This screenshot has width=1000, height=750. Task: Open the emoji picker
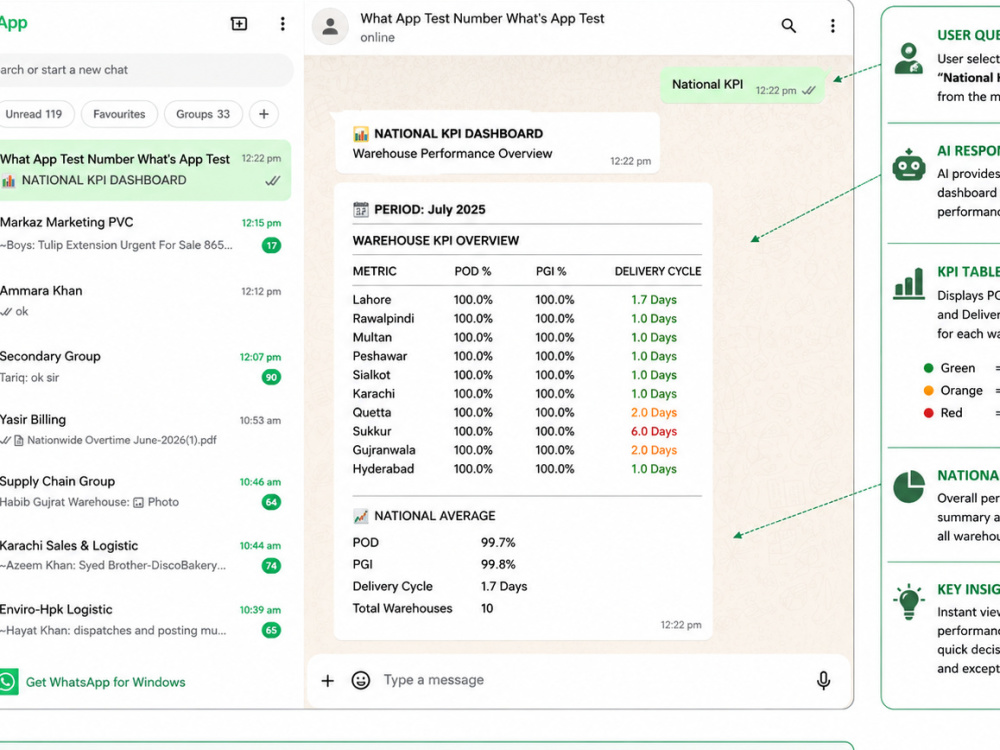click(361, 680)
